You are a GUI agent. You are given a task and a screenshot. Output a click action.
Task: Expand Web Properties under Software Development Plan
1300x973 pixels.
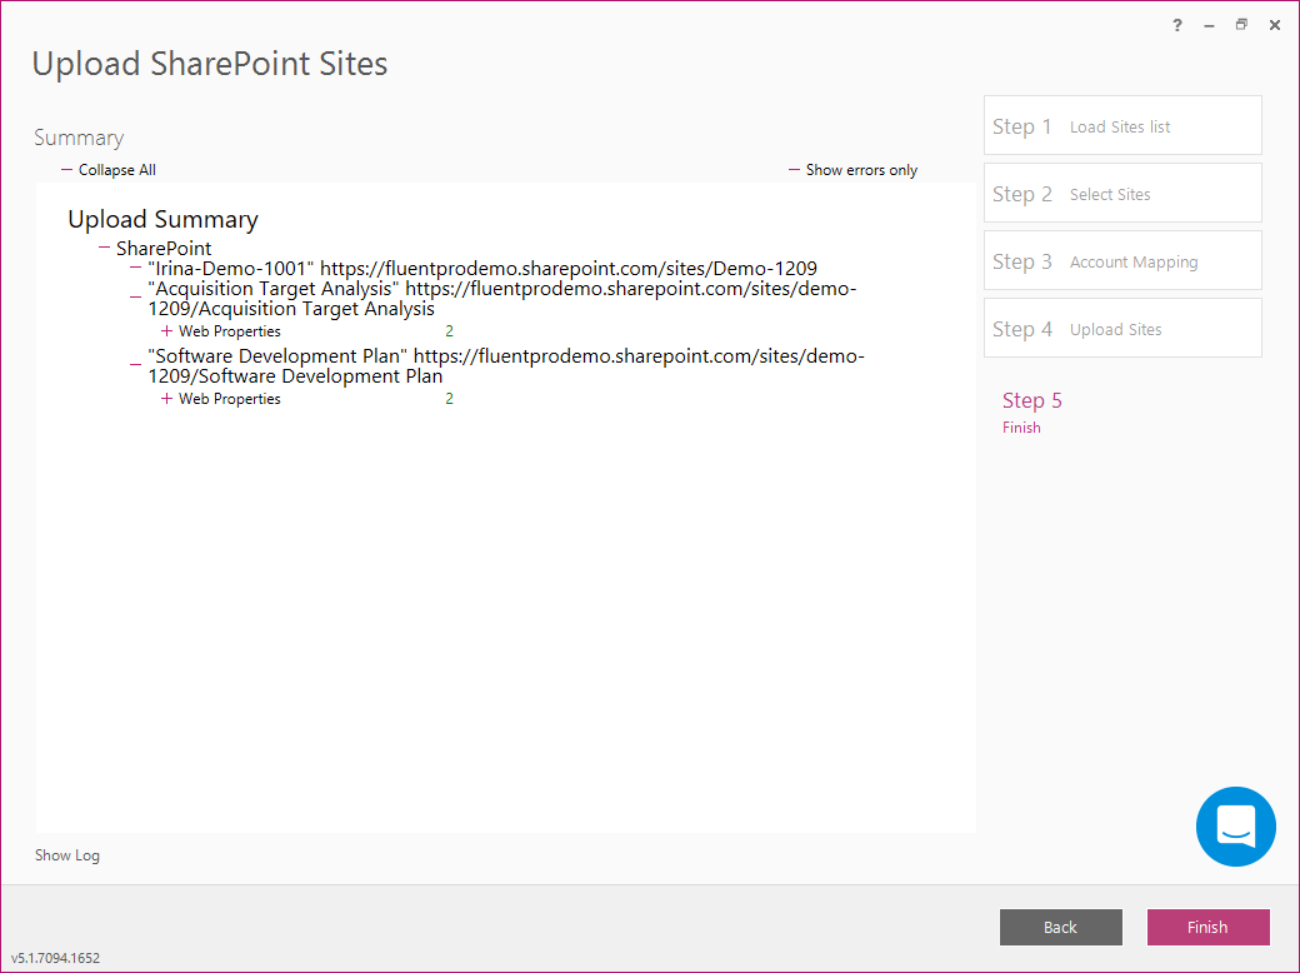coord(167,398)
